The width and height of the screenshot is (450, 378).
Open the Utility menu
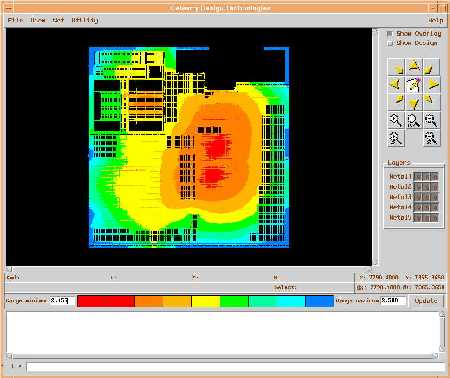85,20
